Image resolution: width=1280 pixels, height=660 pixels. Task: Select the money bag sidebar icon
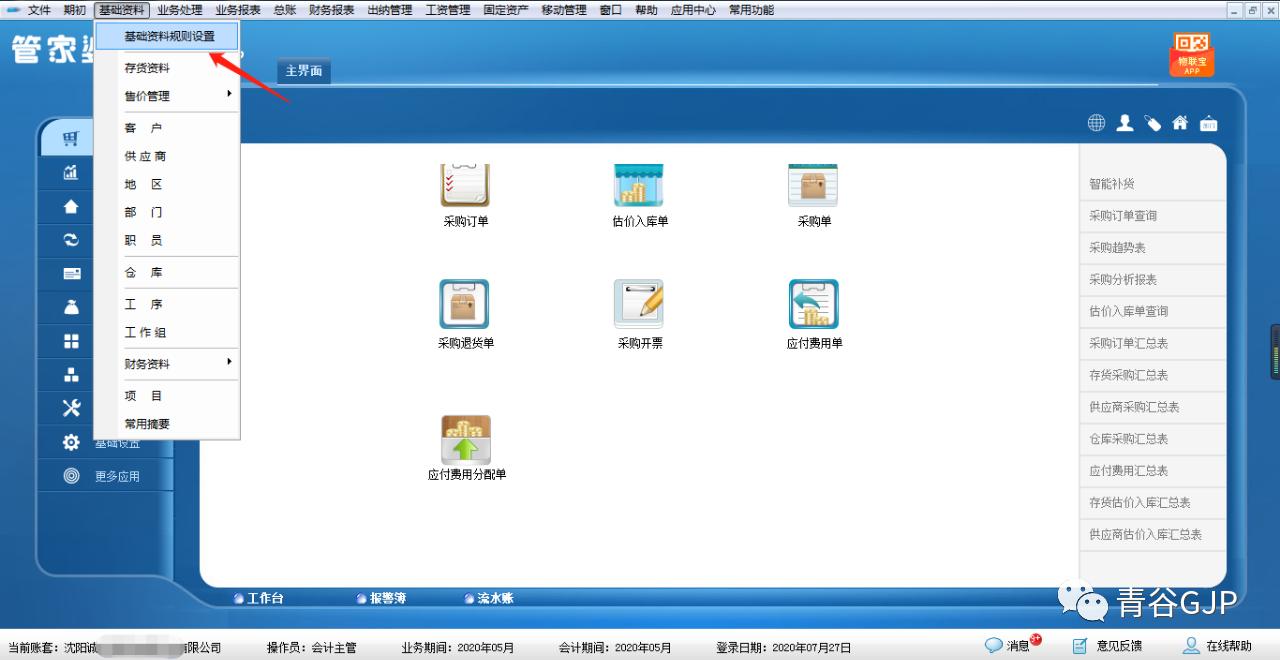71,308
